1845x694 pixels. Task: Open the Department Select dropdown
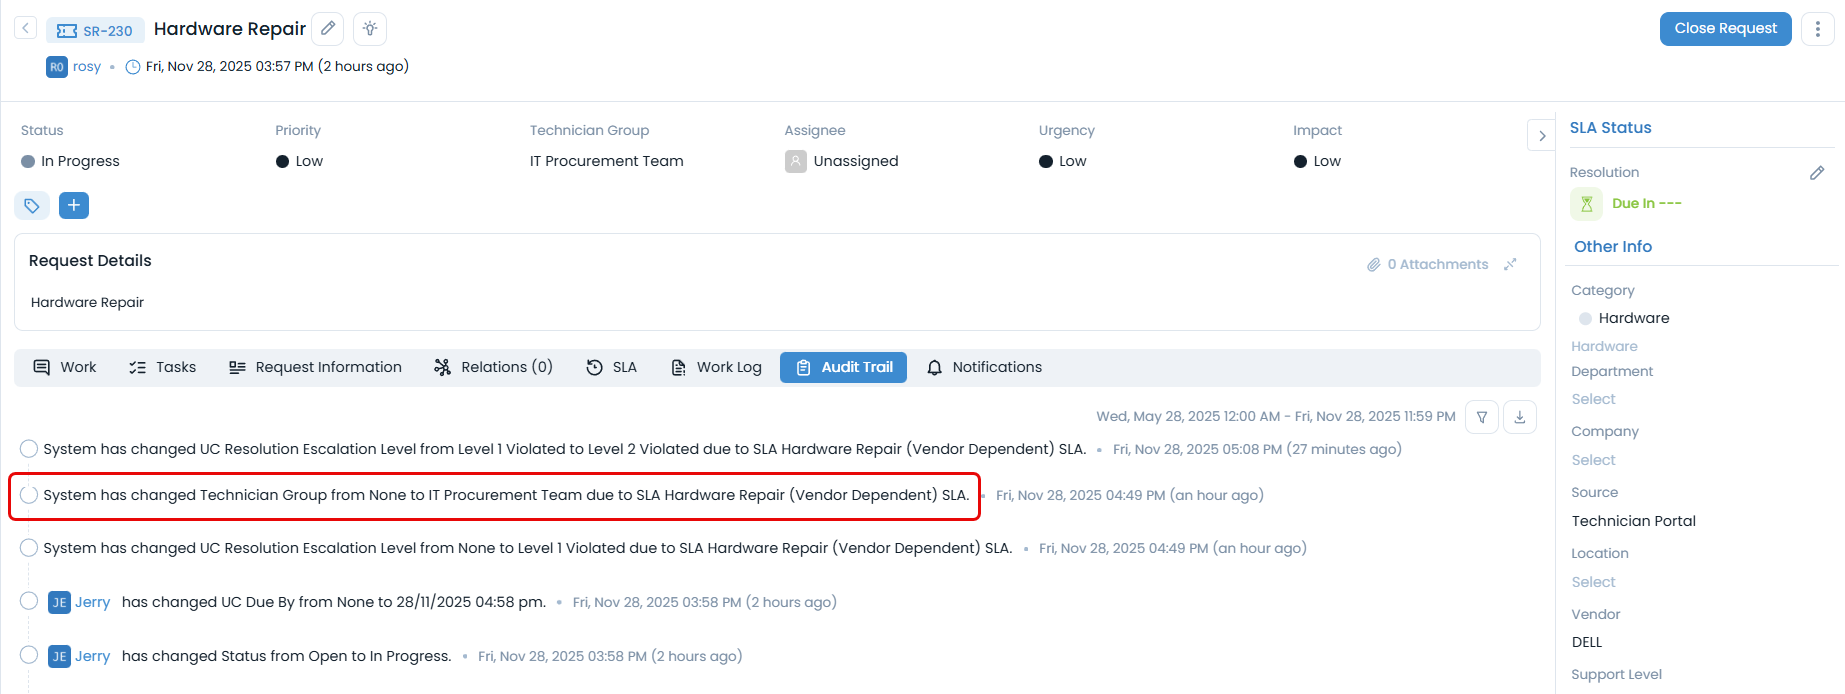pos(1593,399)
